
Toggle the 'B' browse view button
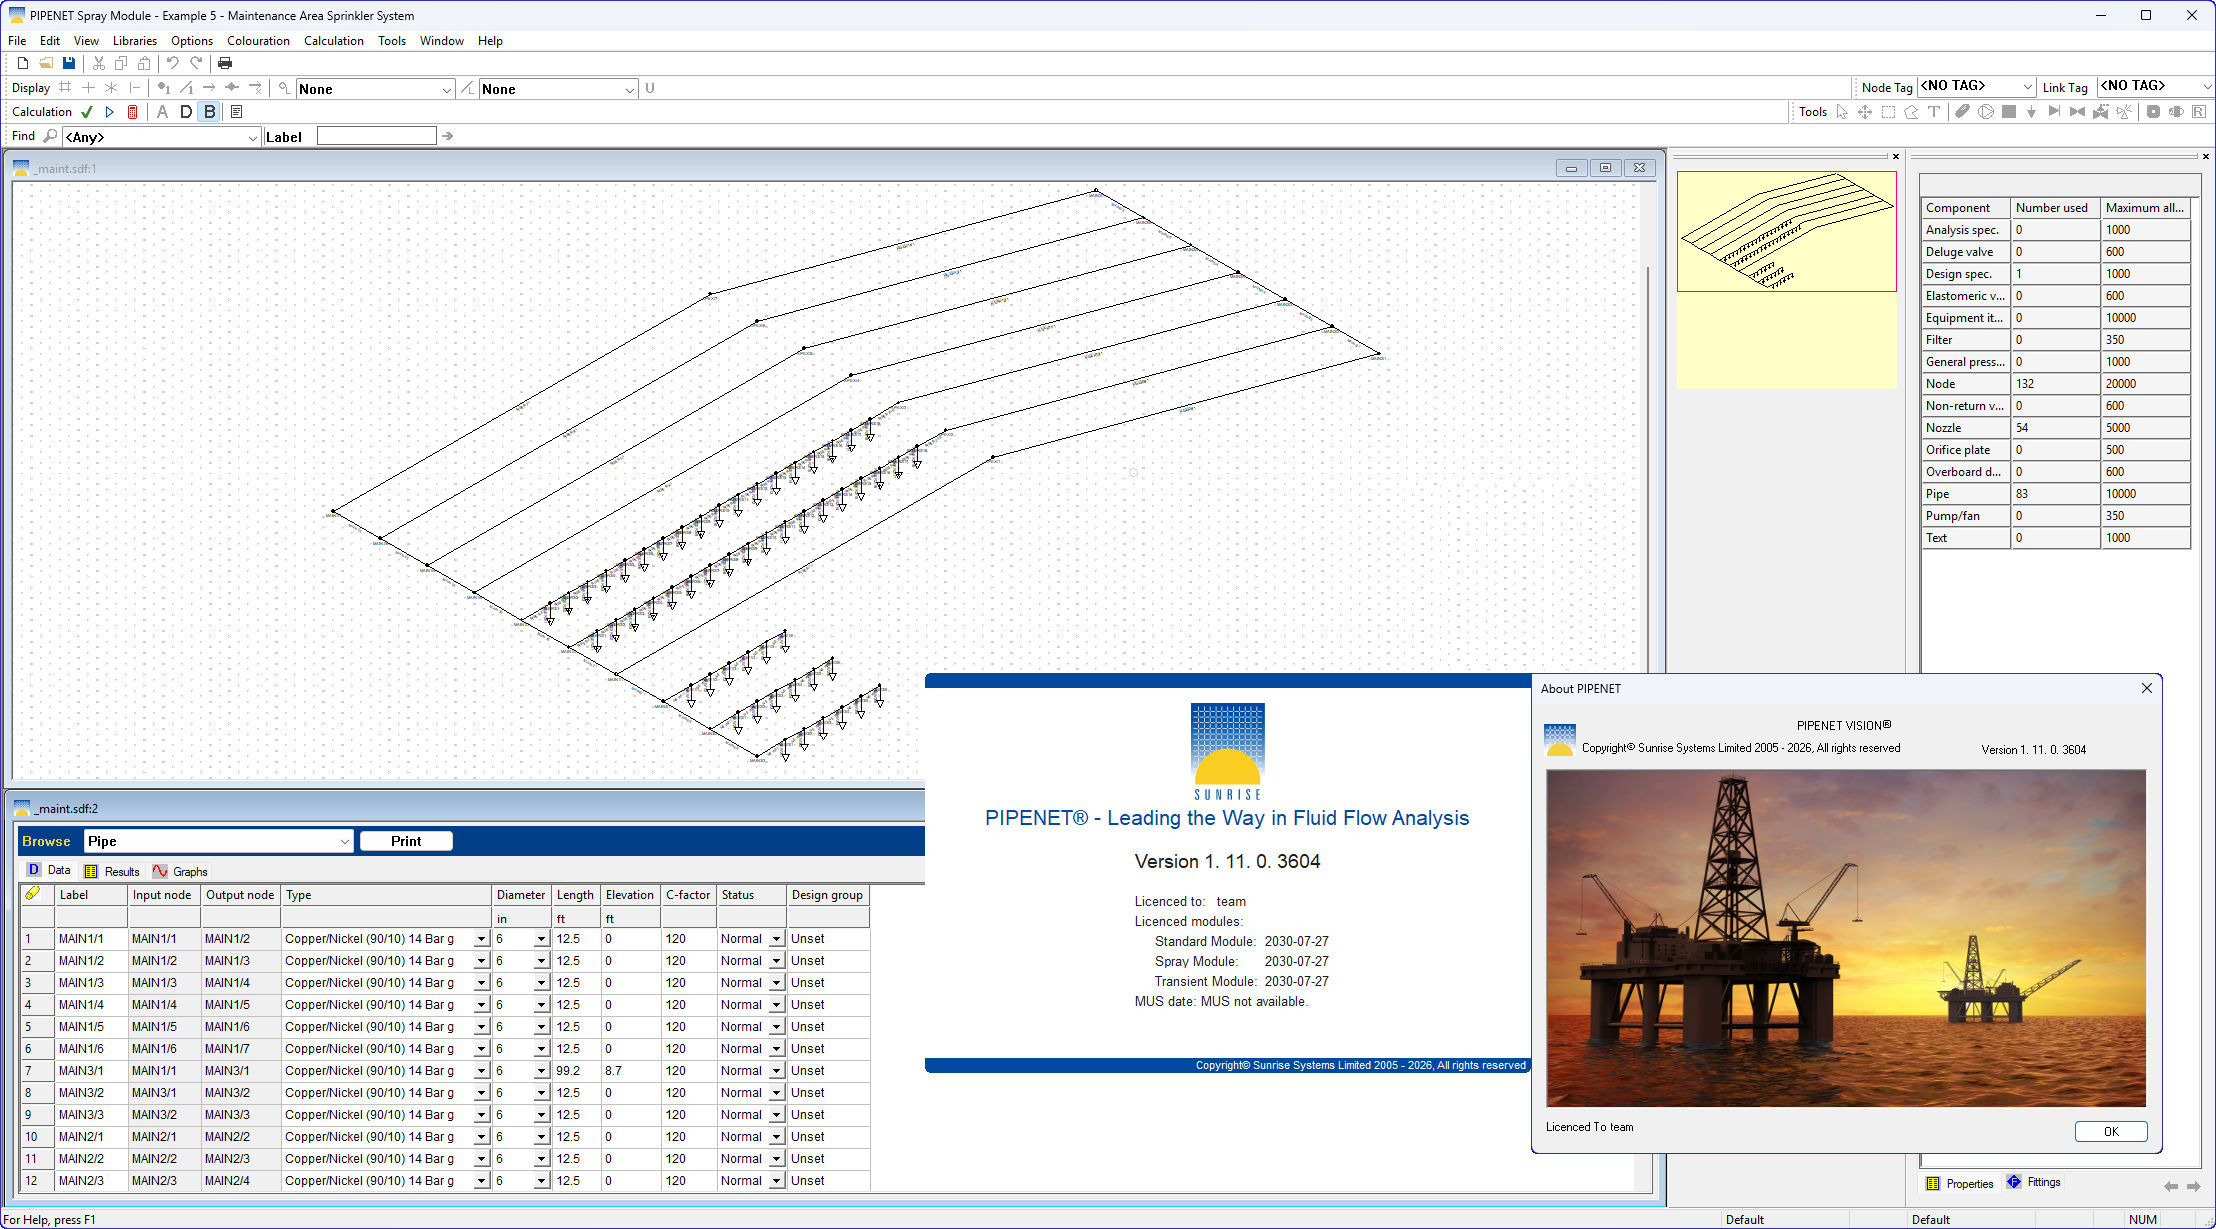point(210,112)
